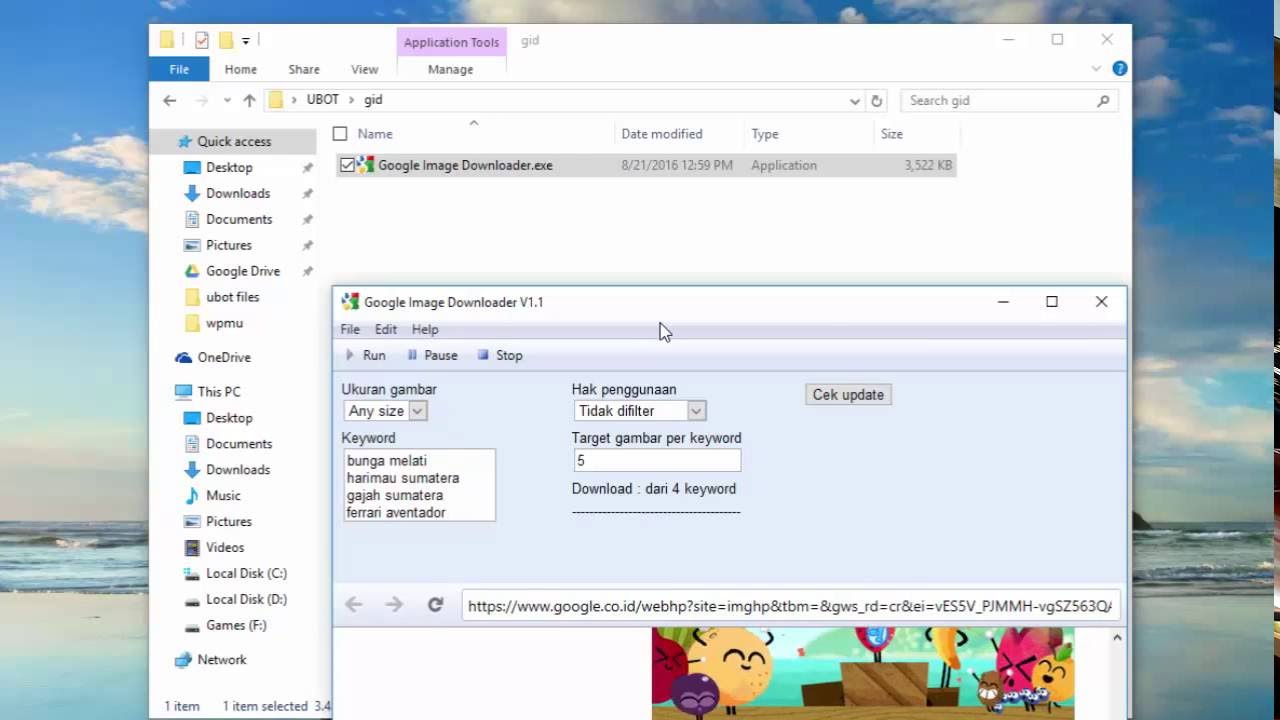Viewport: 1280px width, 720px height.
Task: Click the search magnifier in Search gid box
Action: pyautogui.click(x=1103, y=100)
